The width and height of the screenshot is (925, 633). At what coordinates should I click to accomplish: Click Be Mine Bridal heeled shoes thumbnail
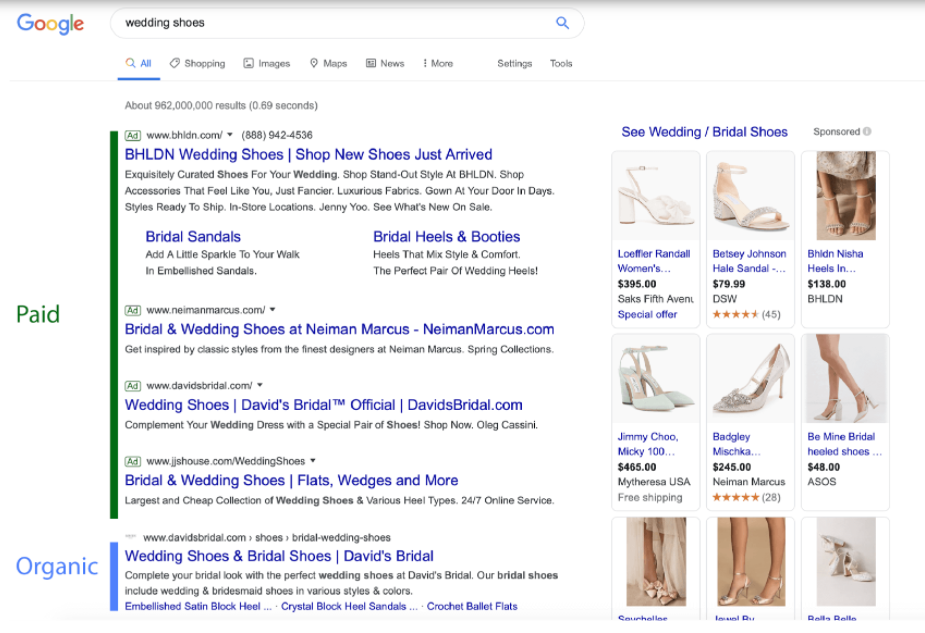point(845,379)
